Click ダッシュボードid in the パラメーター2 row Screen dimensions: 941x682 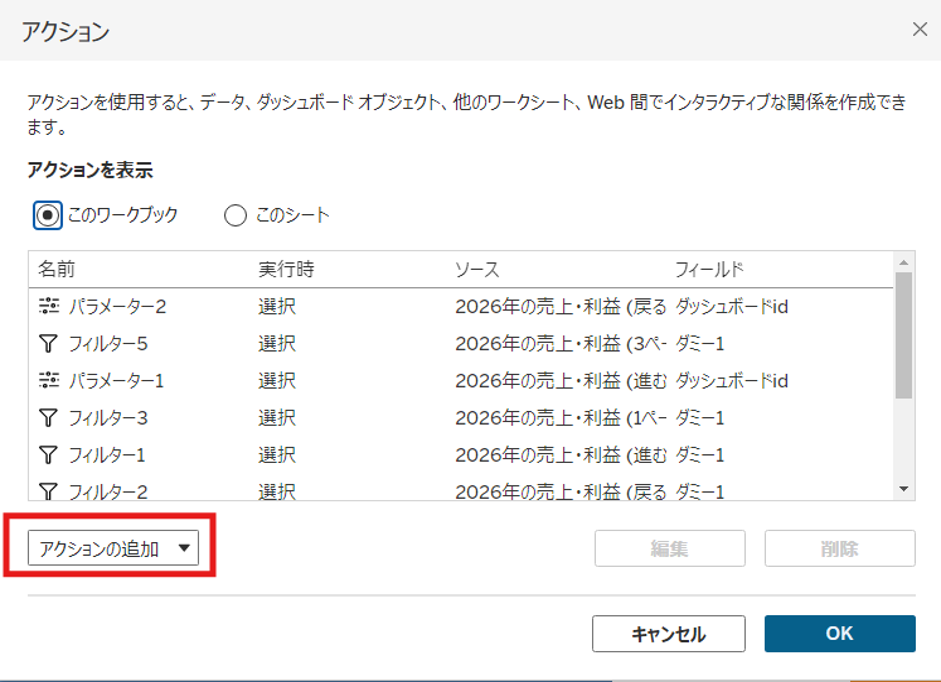point(732,306)
